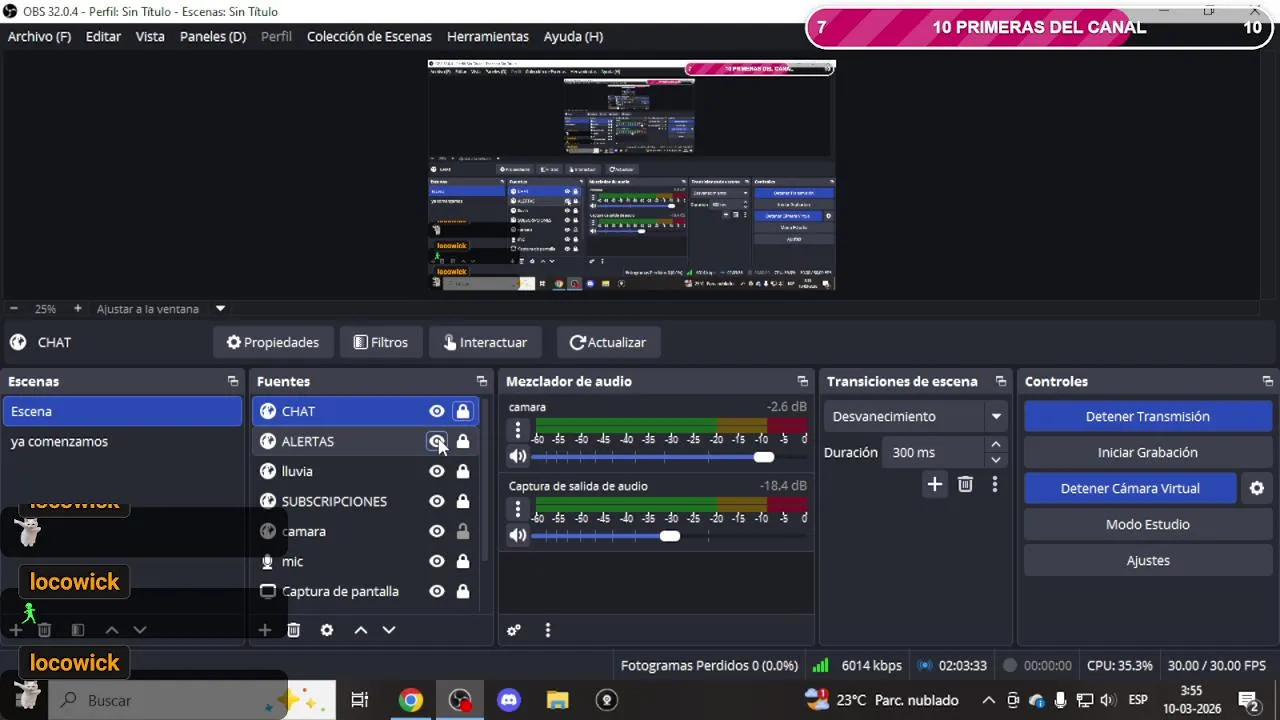Screen dimensions: 1280x720
Task: Open audio mixer three-dot menu
Action: (x=547, y=630)
